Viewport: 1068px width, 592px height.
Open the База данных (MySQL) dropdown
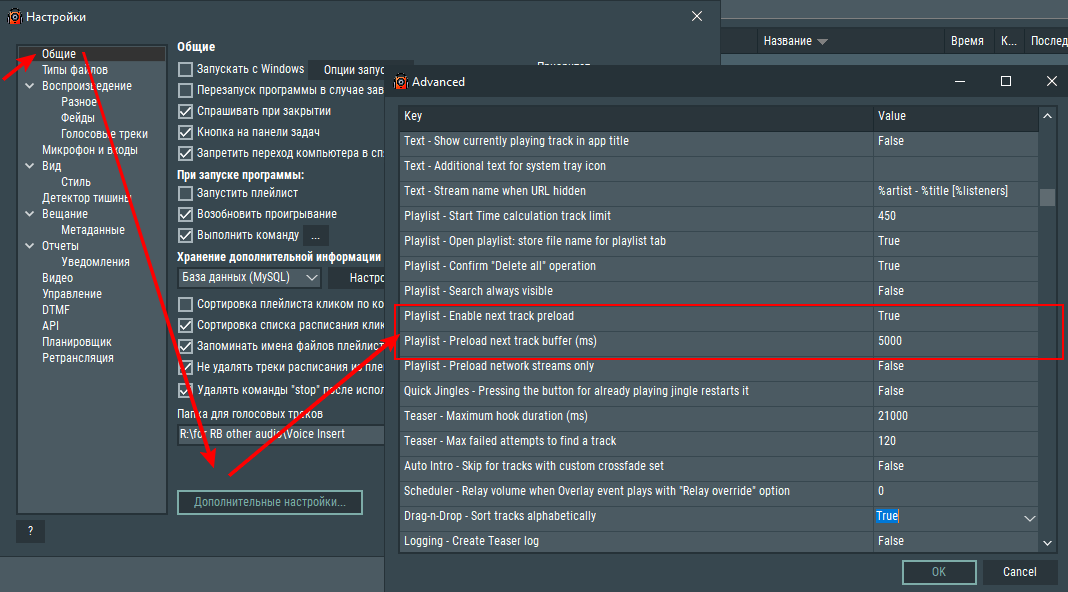tap(249, 278)
